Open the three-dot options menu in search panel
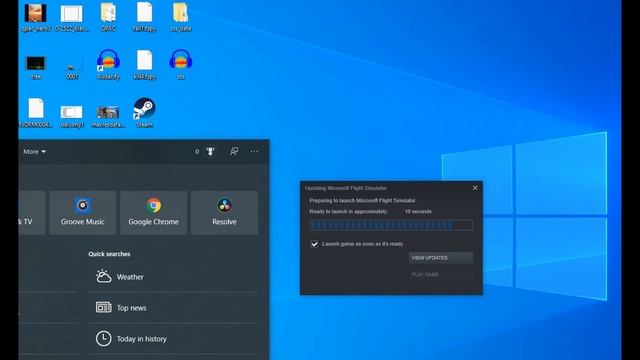The height and width of the screenshot is (360, 640). pyautogui.click(x=254, y=151)
